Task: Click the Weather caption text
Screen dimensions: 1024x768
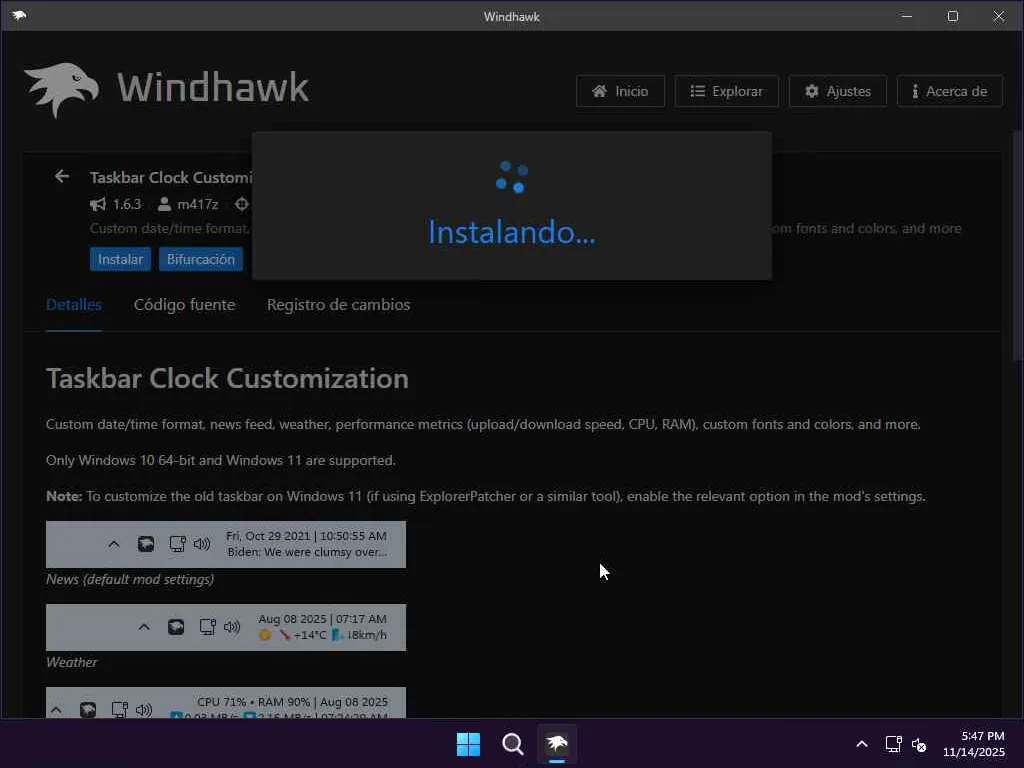Action: [72, 662]
